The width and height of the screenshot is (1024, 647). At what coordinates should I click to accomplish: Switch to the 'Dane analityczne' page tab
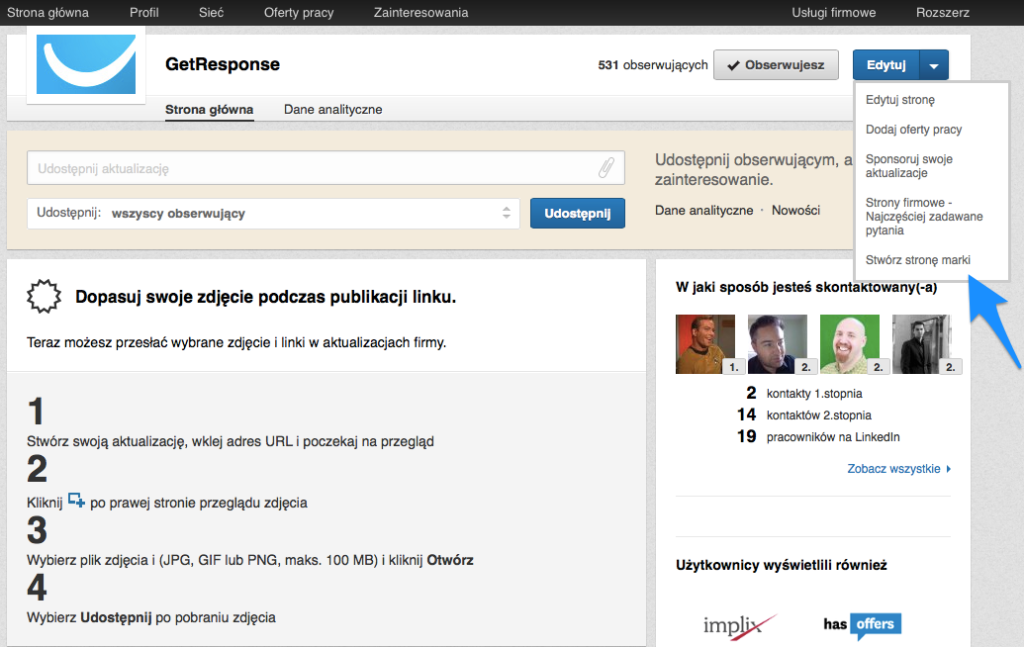click(333, 109)
